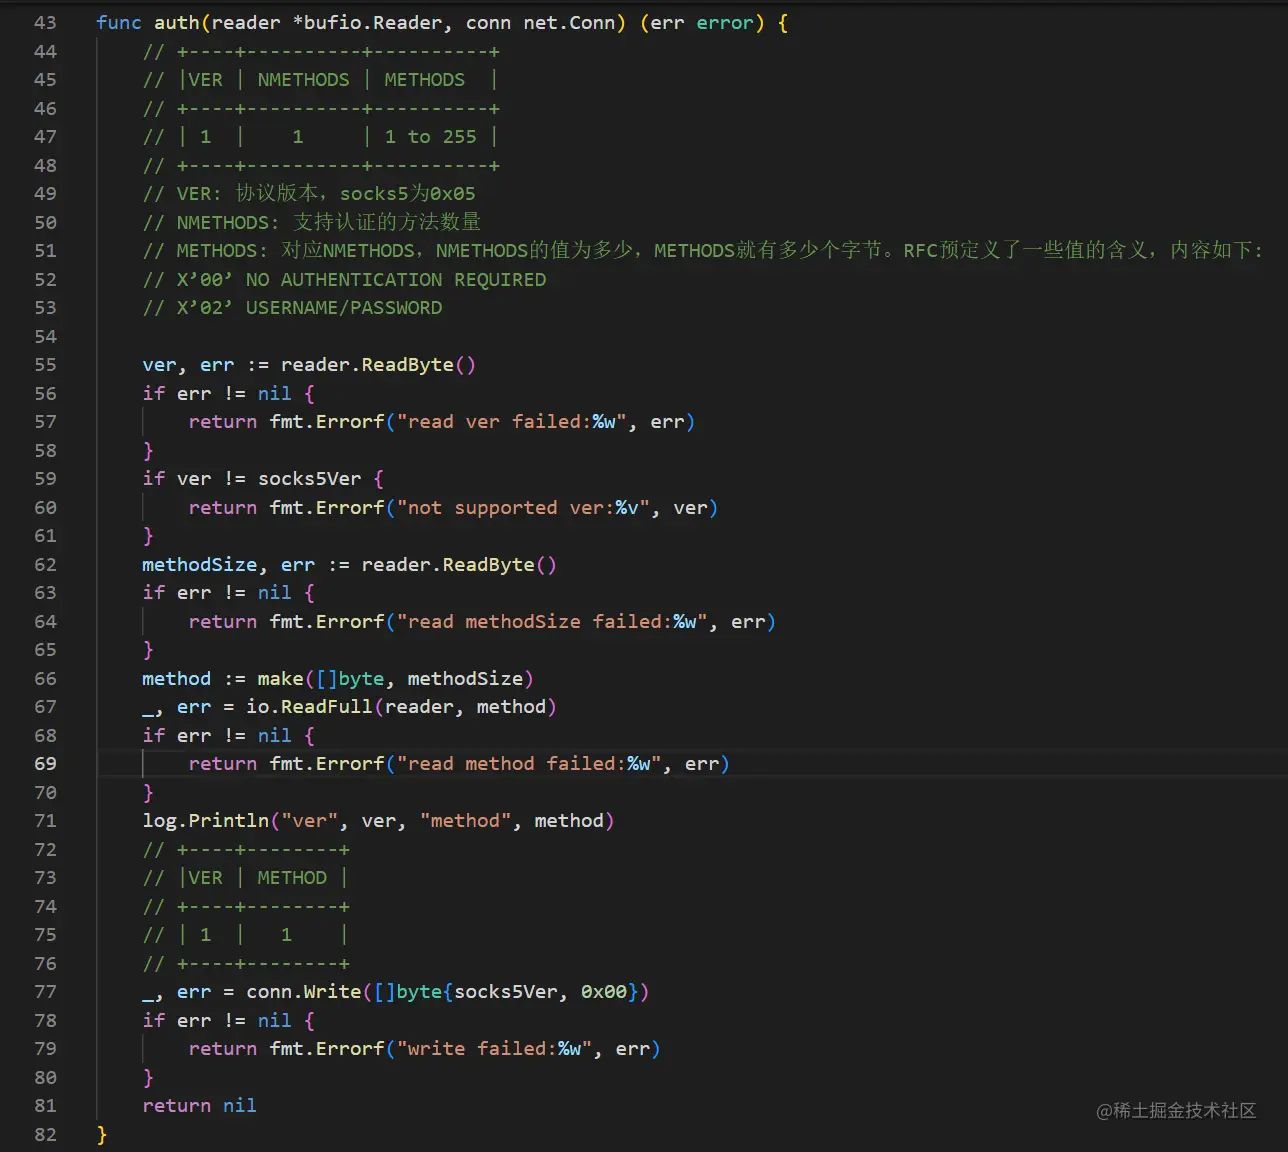Click the string "write failed:%w"
Screen dimensions: 1288x1152
495,1049
